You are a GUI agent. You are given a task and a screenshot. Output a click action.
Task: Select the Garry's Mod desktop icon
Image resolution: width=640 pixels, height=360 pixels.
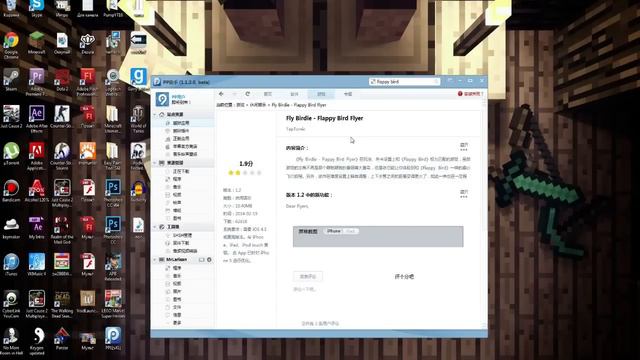click(138, 80)
